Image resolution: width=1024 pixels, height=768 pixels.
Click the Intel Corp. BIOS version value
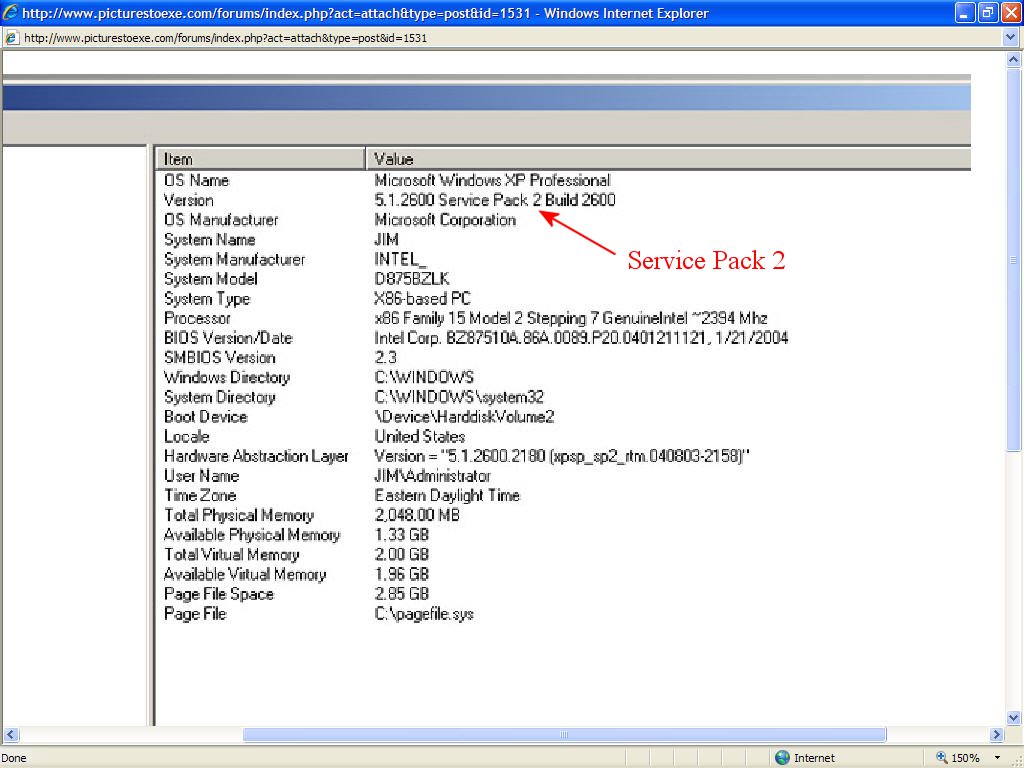tap(581, 338)
